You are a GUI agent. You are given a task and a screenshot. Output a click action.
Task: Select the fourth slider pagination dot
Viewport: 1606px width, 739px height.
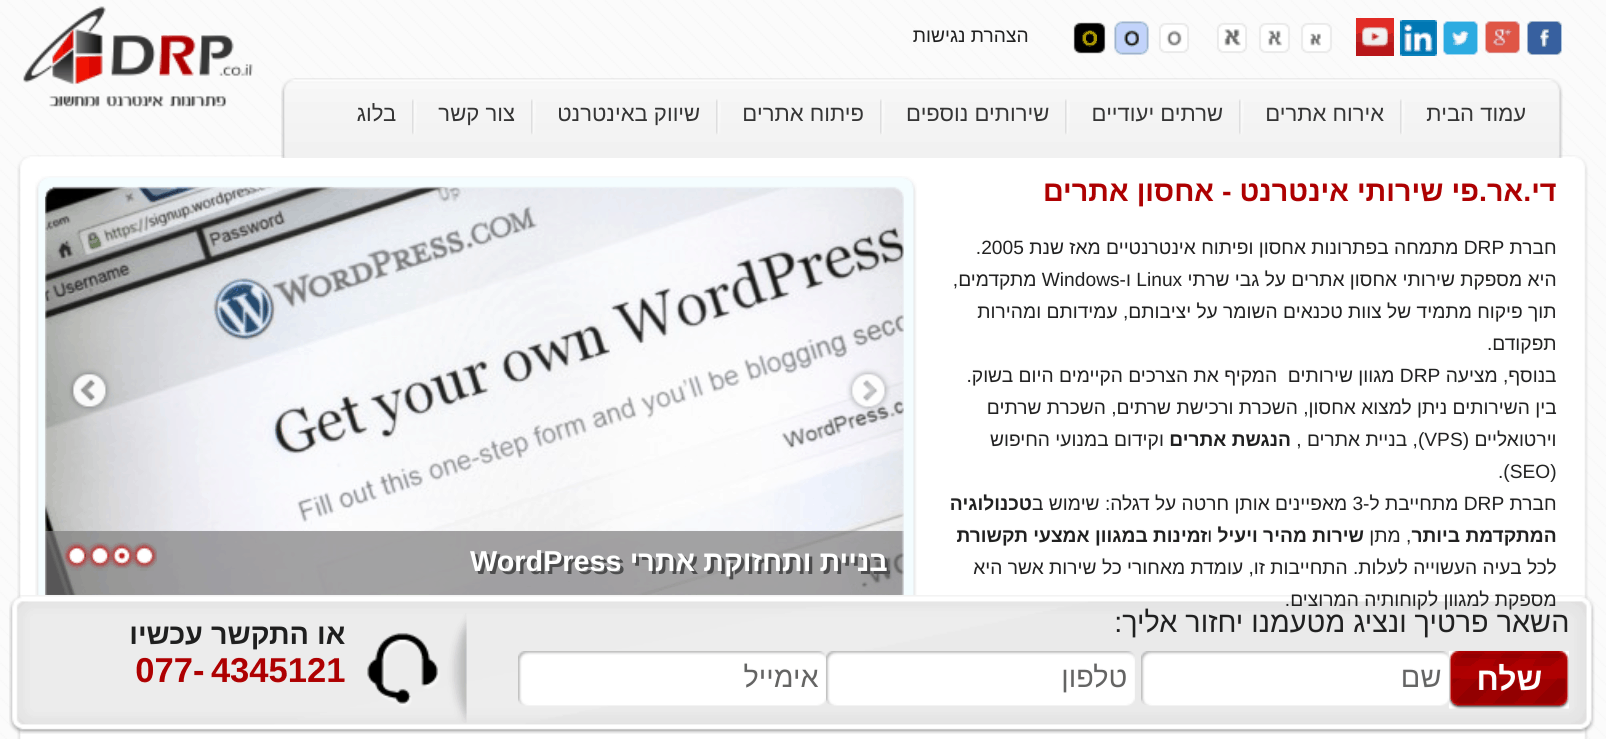tap(144, 555)
